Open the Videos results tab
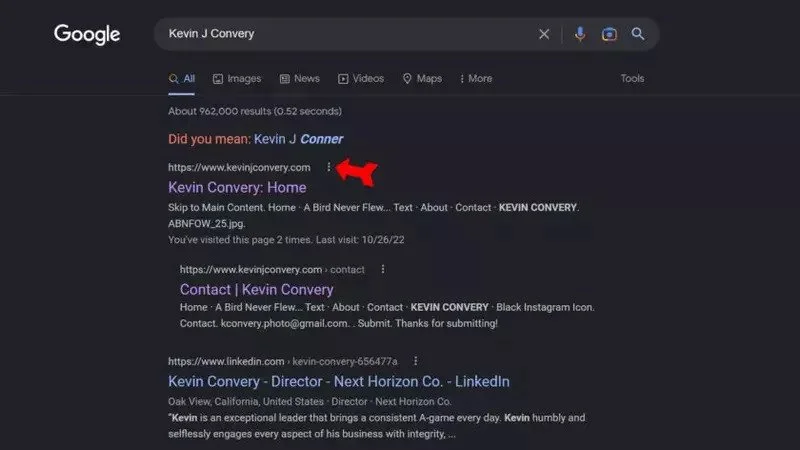The width and height of the screenshot is (800, 450). (x=360, y=79)
